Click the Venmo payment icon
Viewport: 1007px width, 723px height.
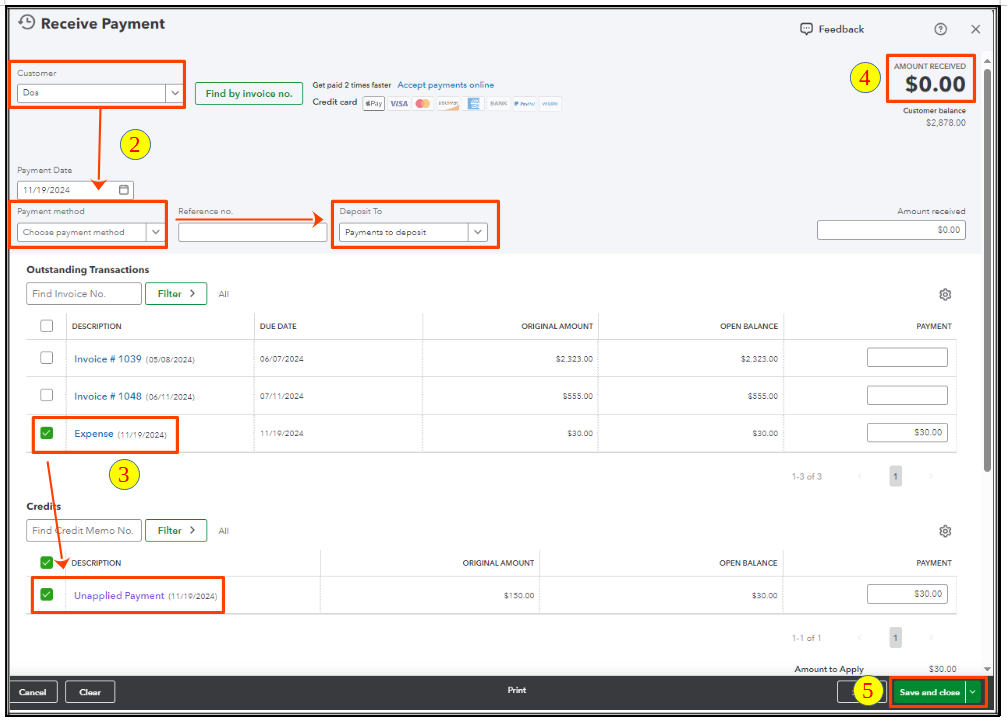click(x=549, y=102)
